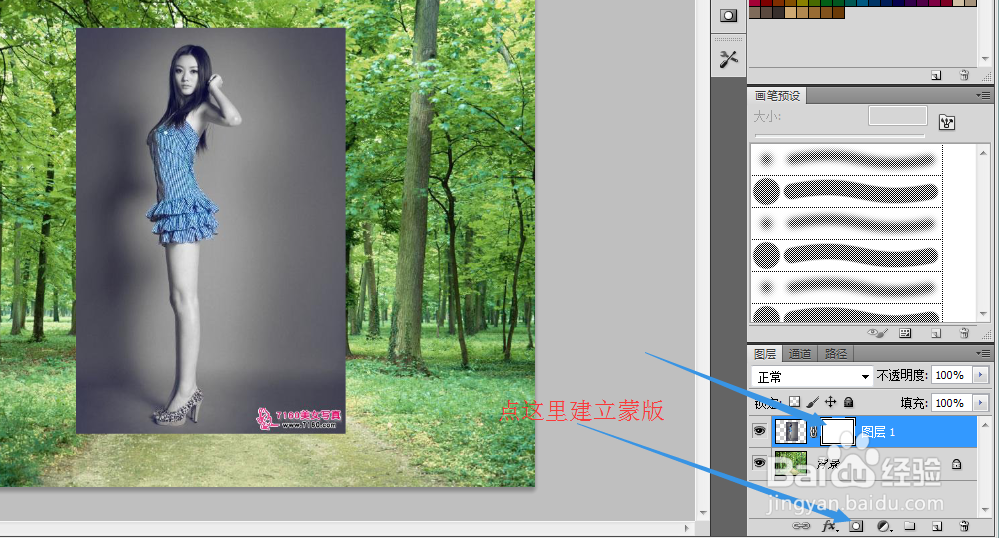Create new fill or adjustment layer
The width and height of the screenshot is (999, 538).
click(x=884, y=526)
